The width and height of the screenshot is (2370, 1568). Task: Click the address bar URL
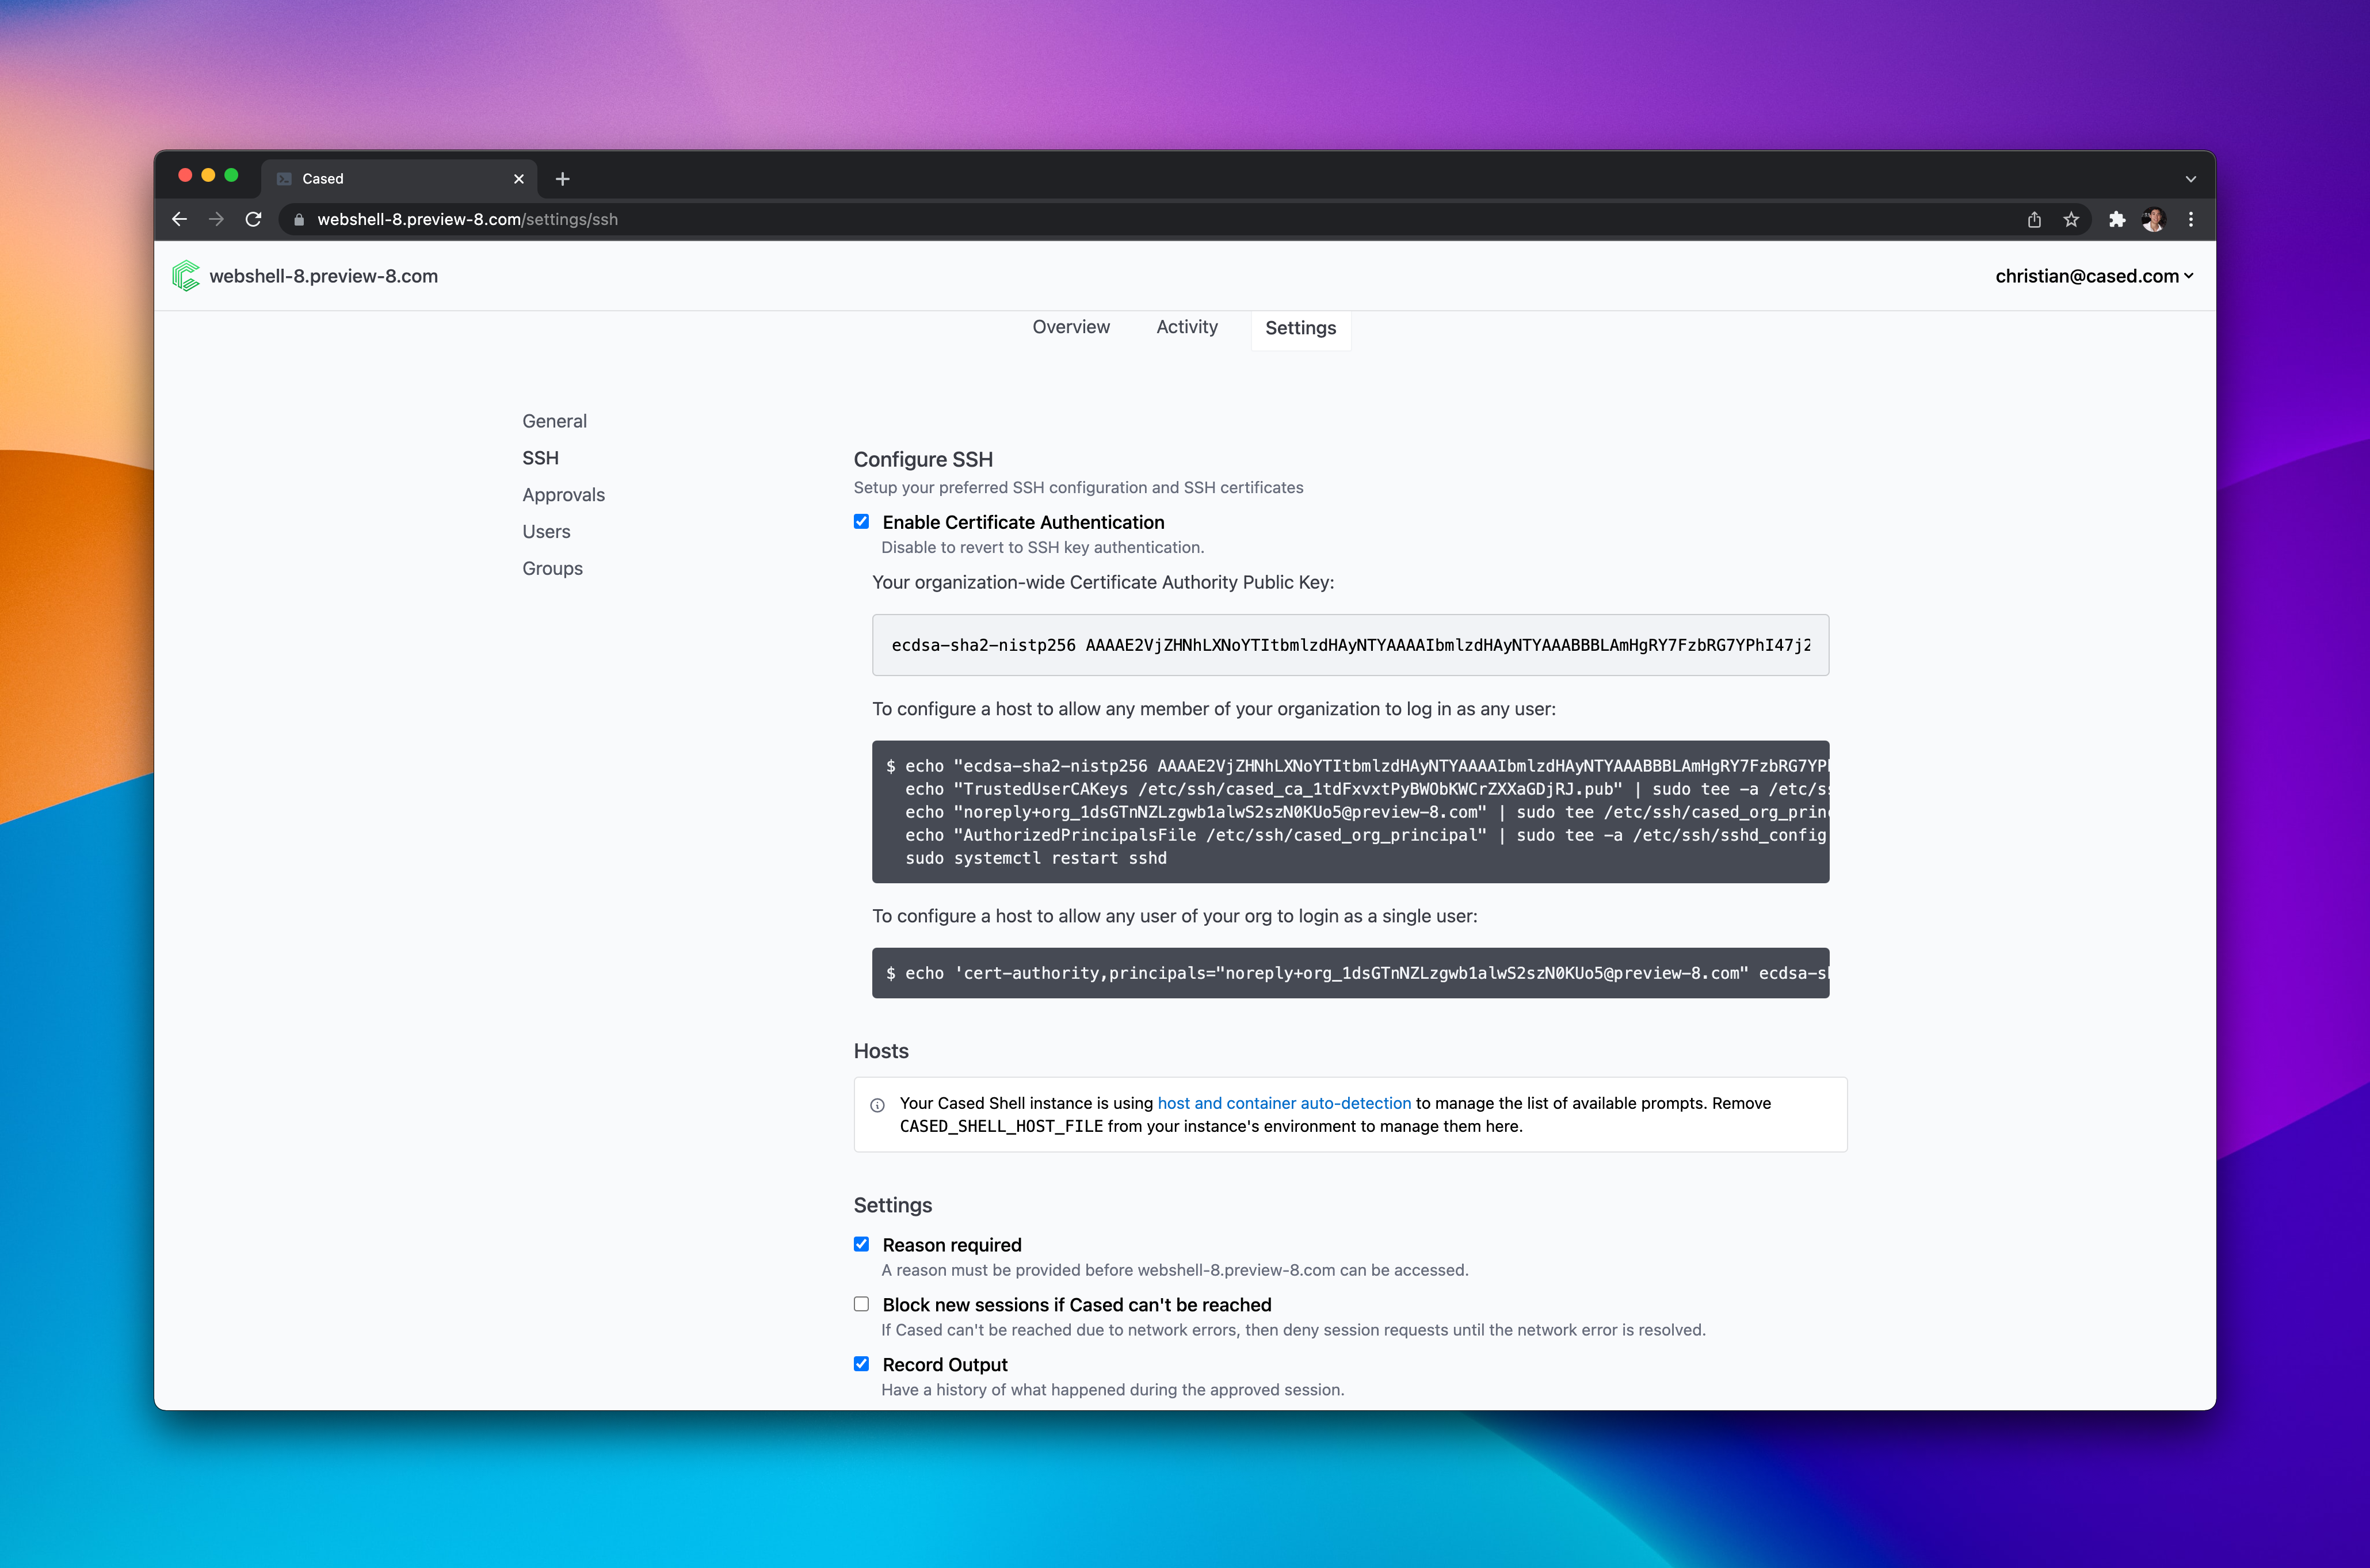(467, 220)
